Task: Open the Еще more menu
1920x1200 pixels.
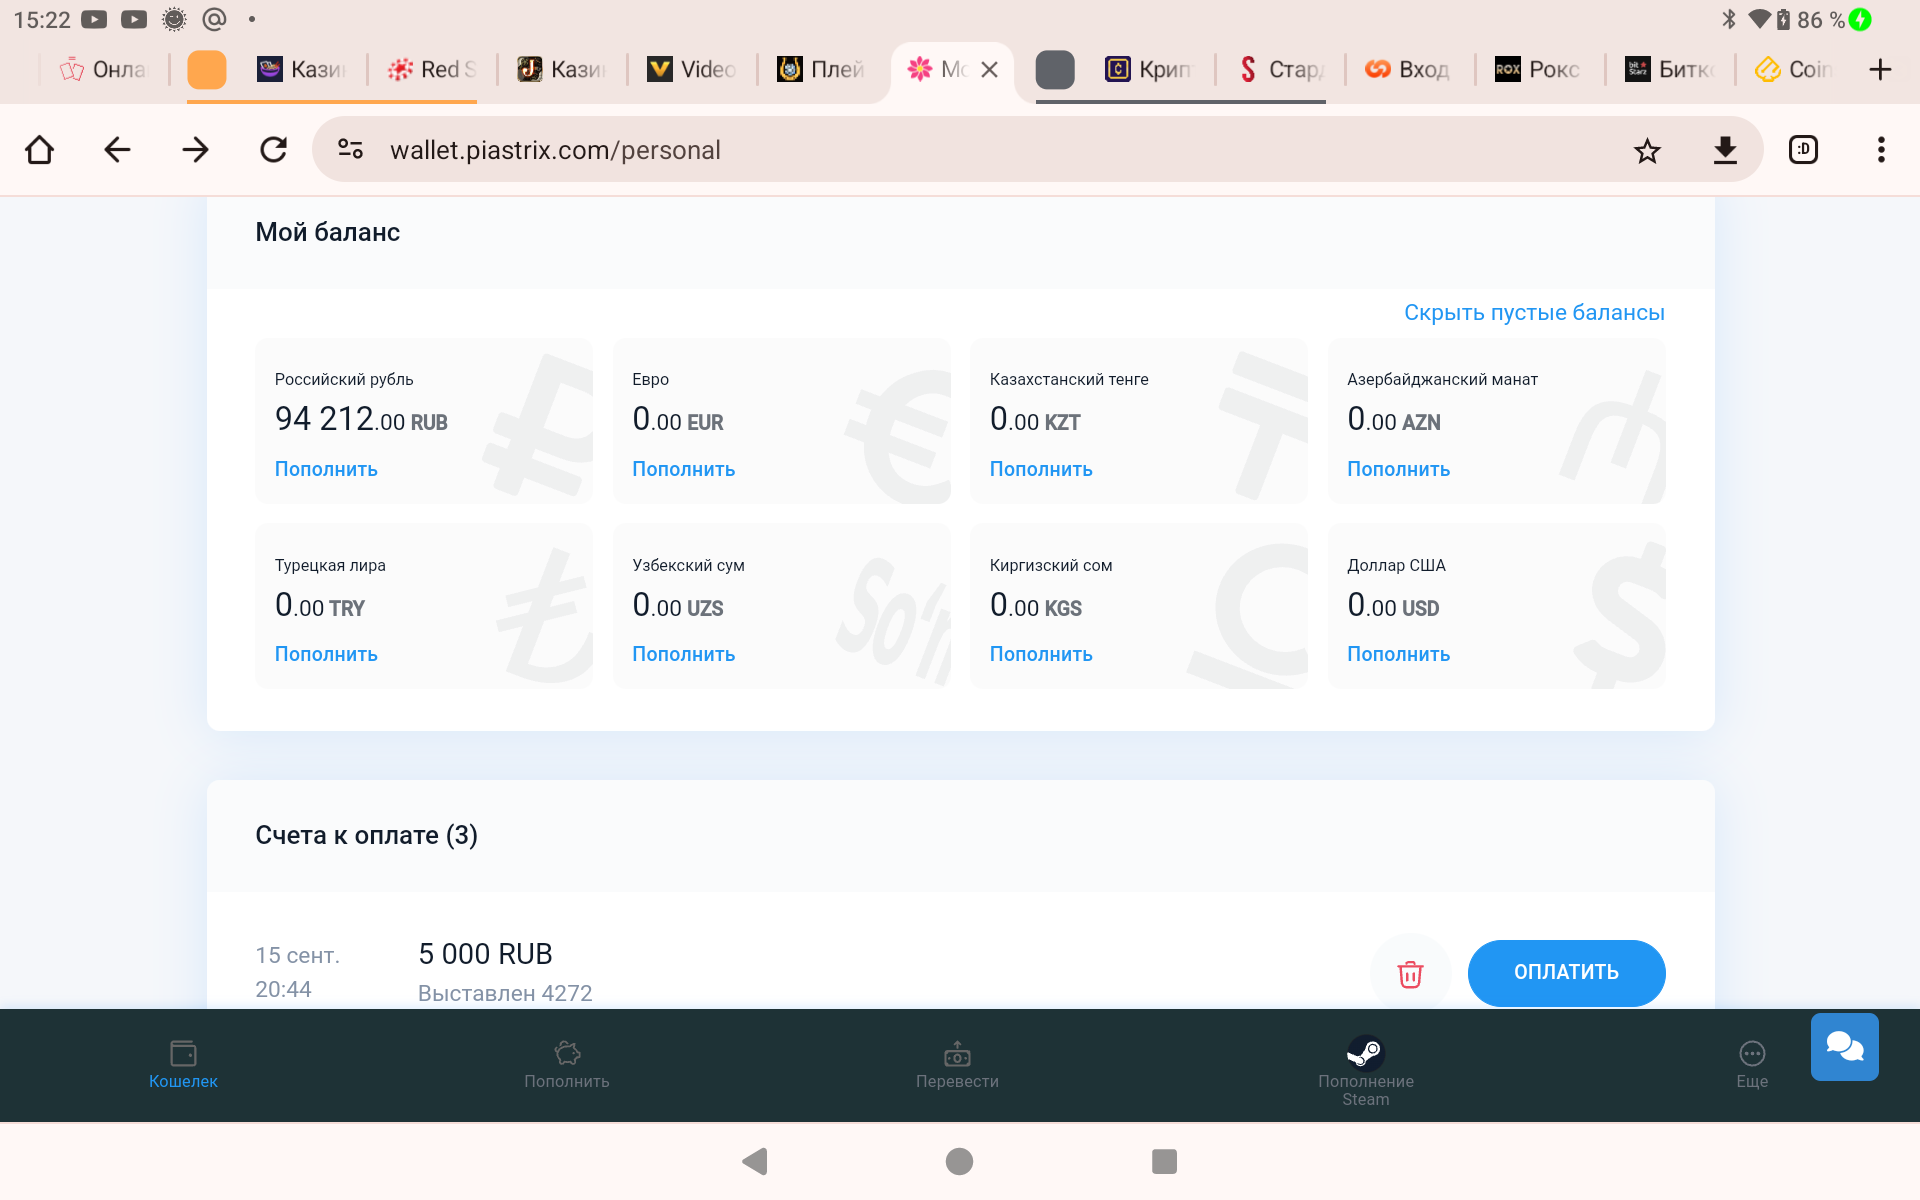Action: [x=1752, y=1065]
